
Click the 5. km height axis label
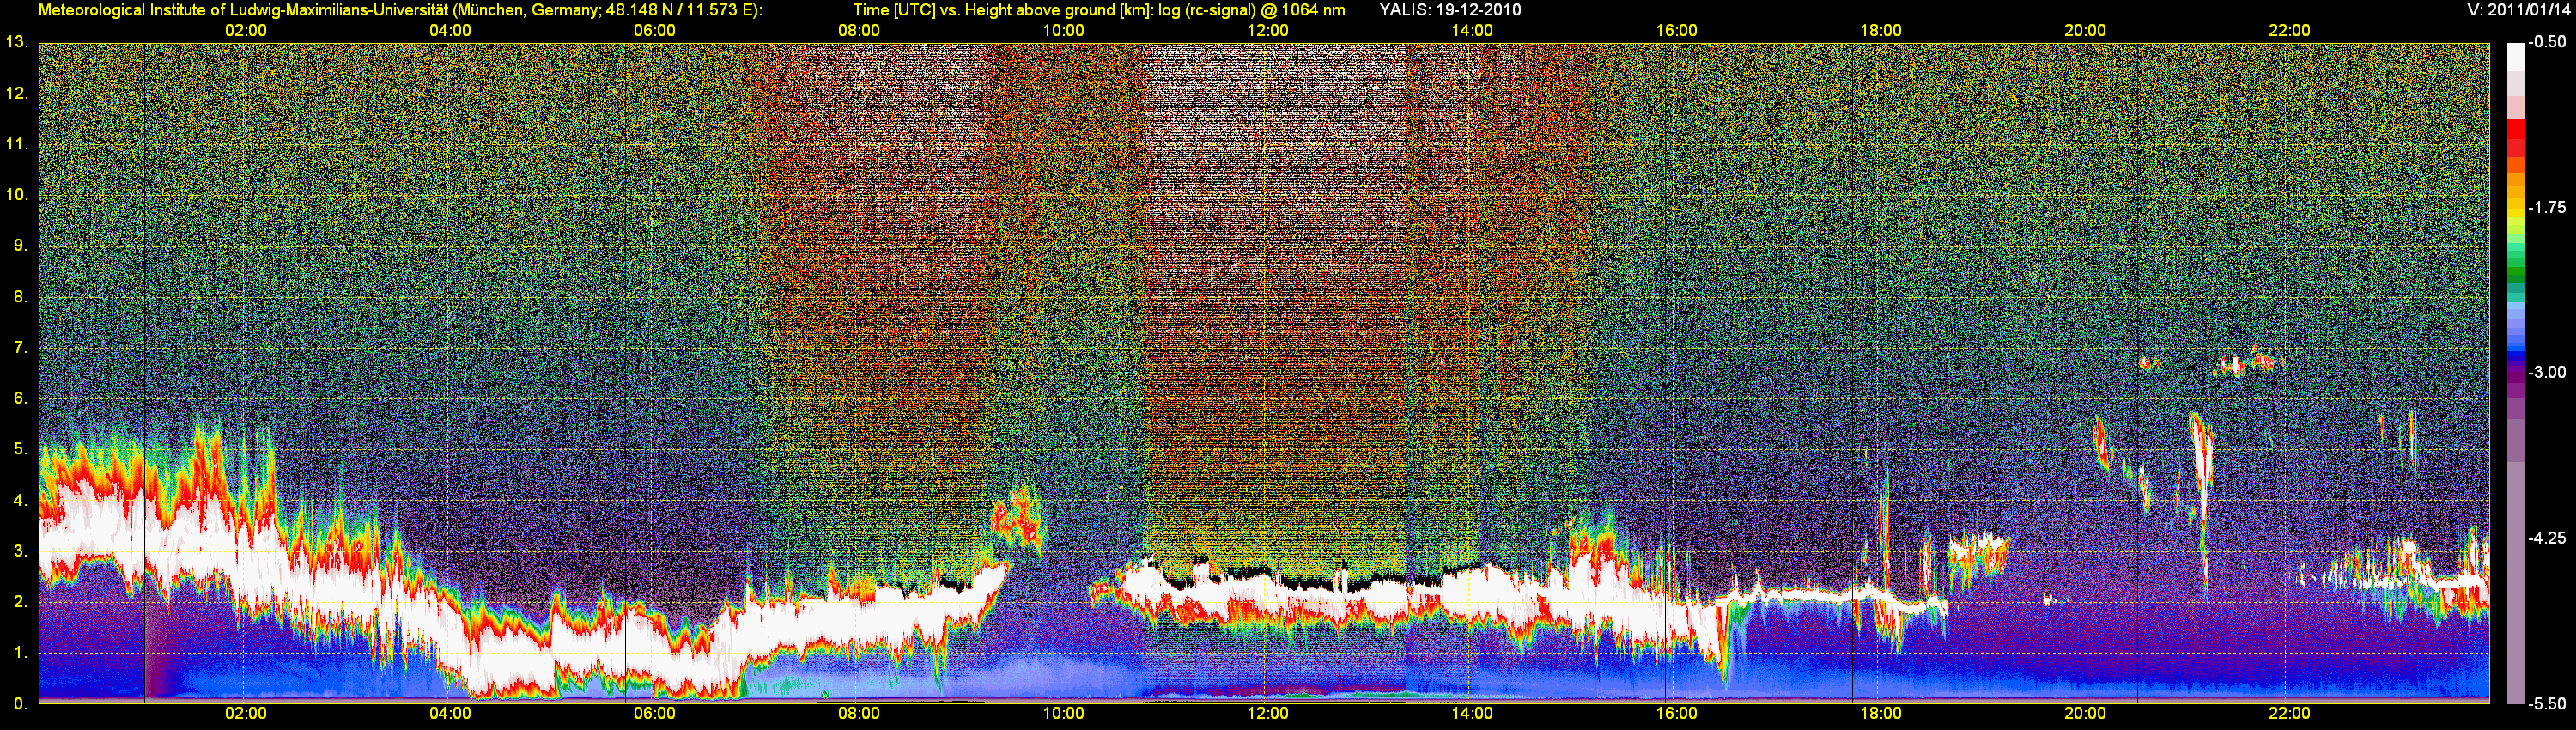click(20, 450)
